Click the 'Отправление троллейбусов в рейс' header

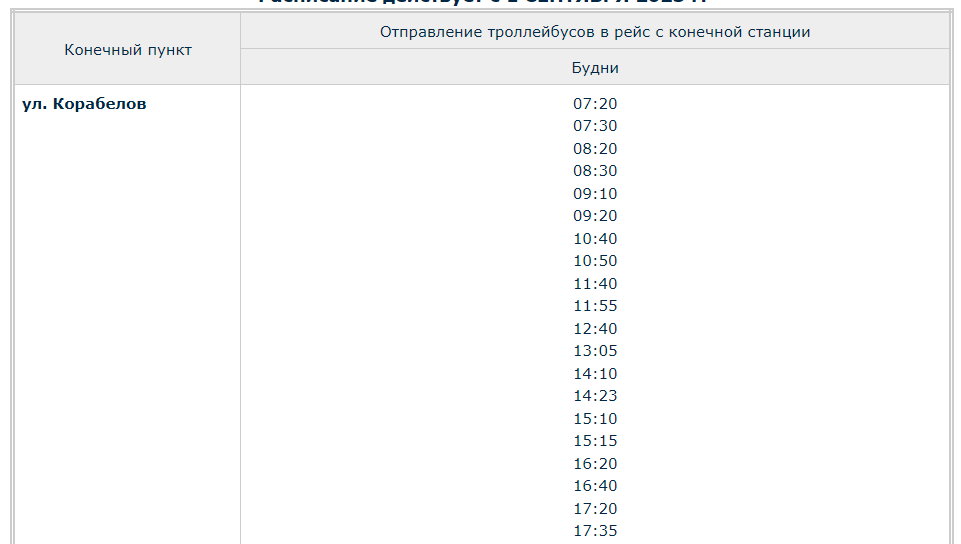tap(594, 32)
